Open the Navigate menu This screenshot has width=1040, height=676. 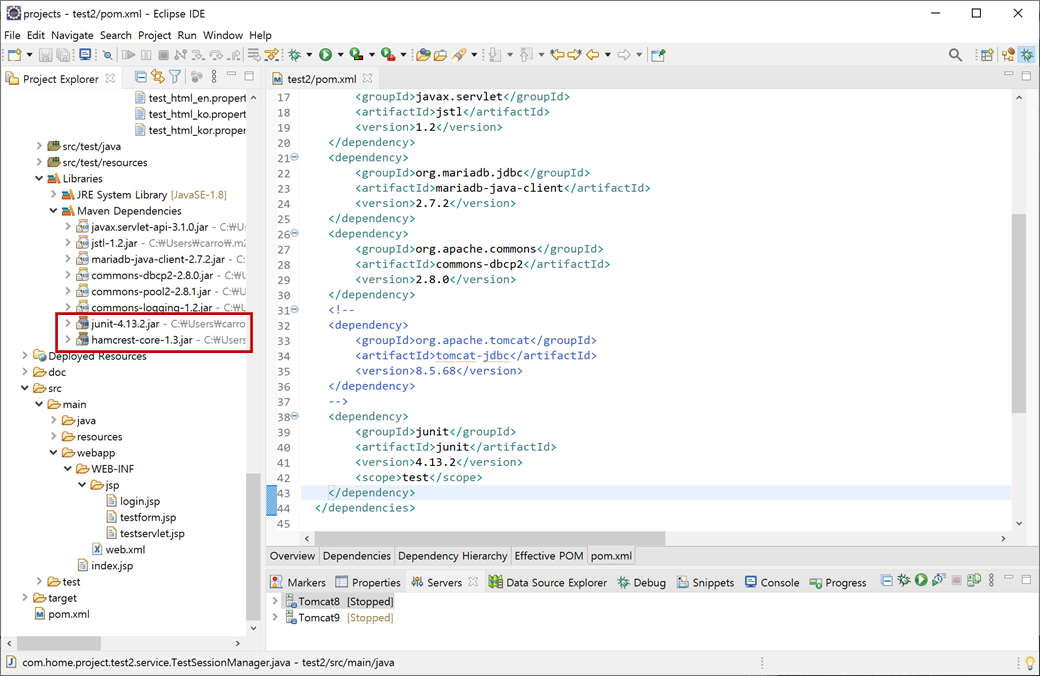click(x=72, y=35)
